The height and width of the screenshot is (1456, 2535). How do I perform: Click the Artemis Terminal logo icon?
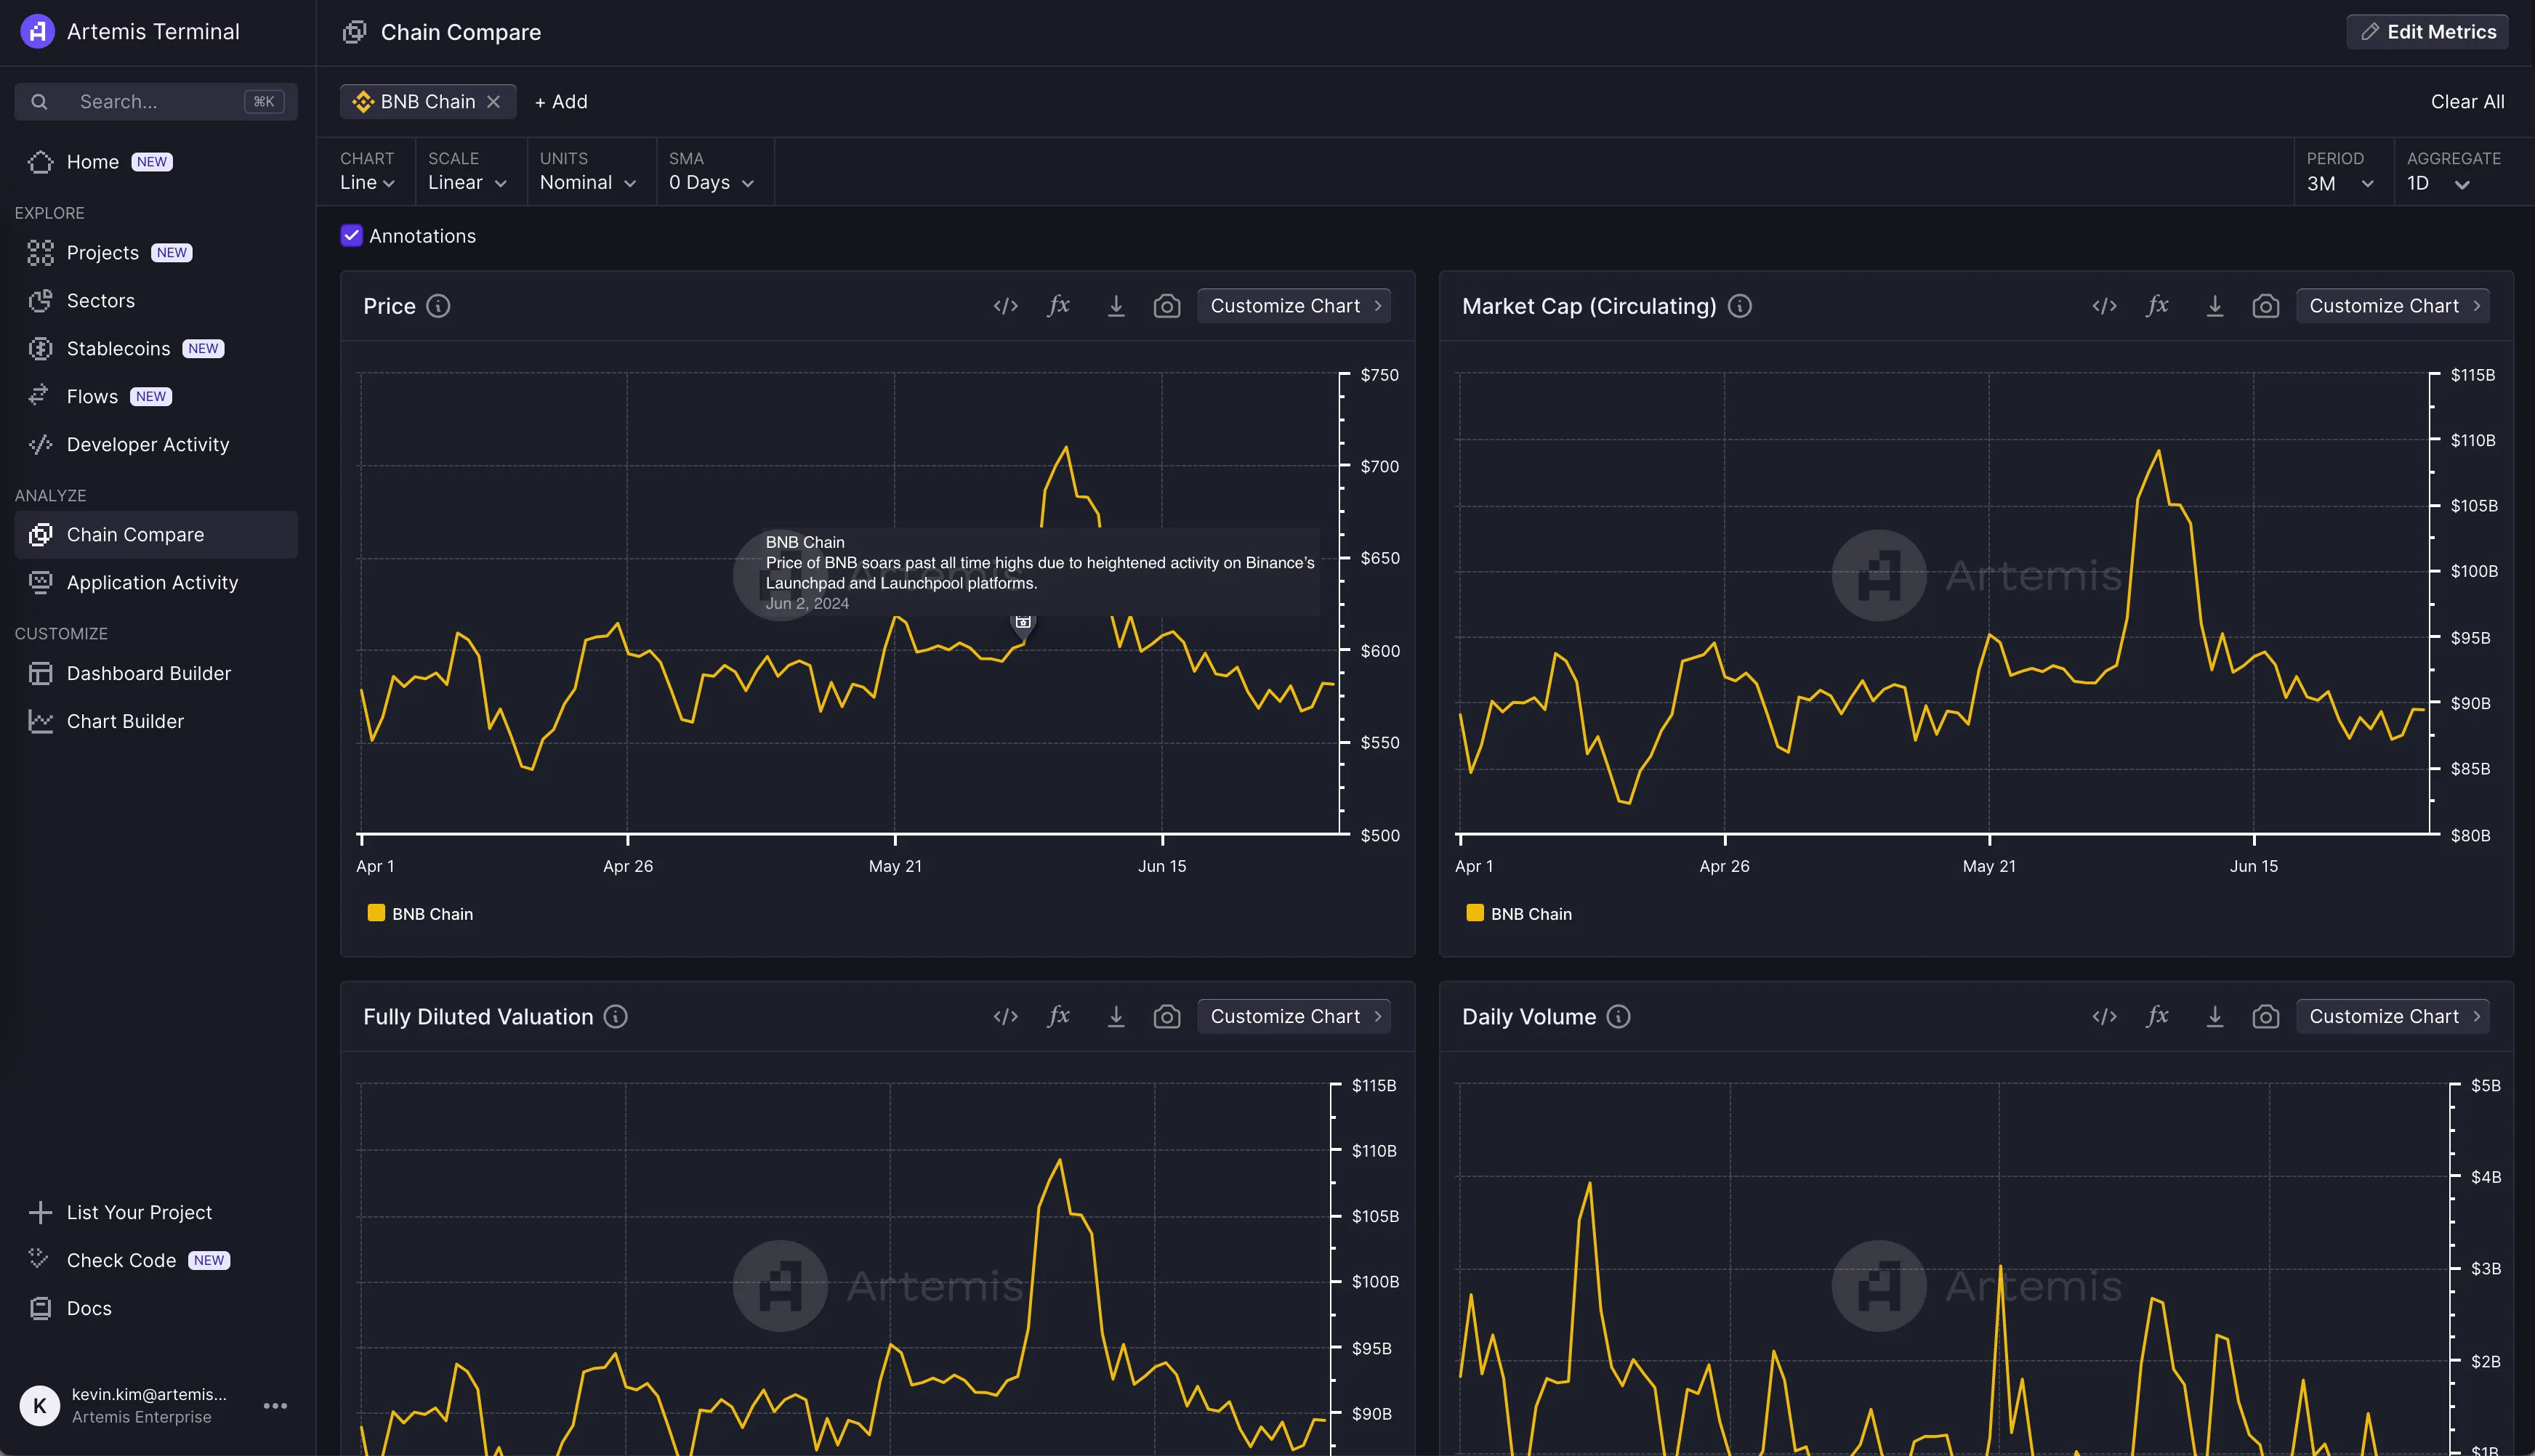(37, 32)
